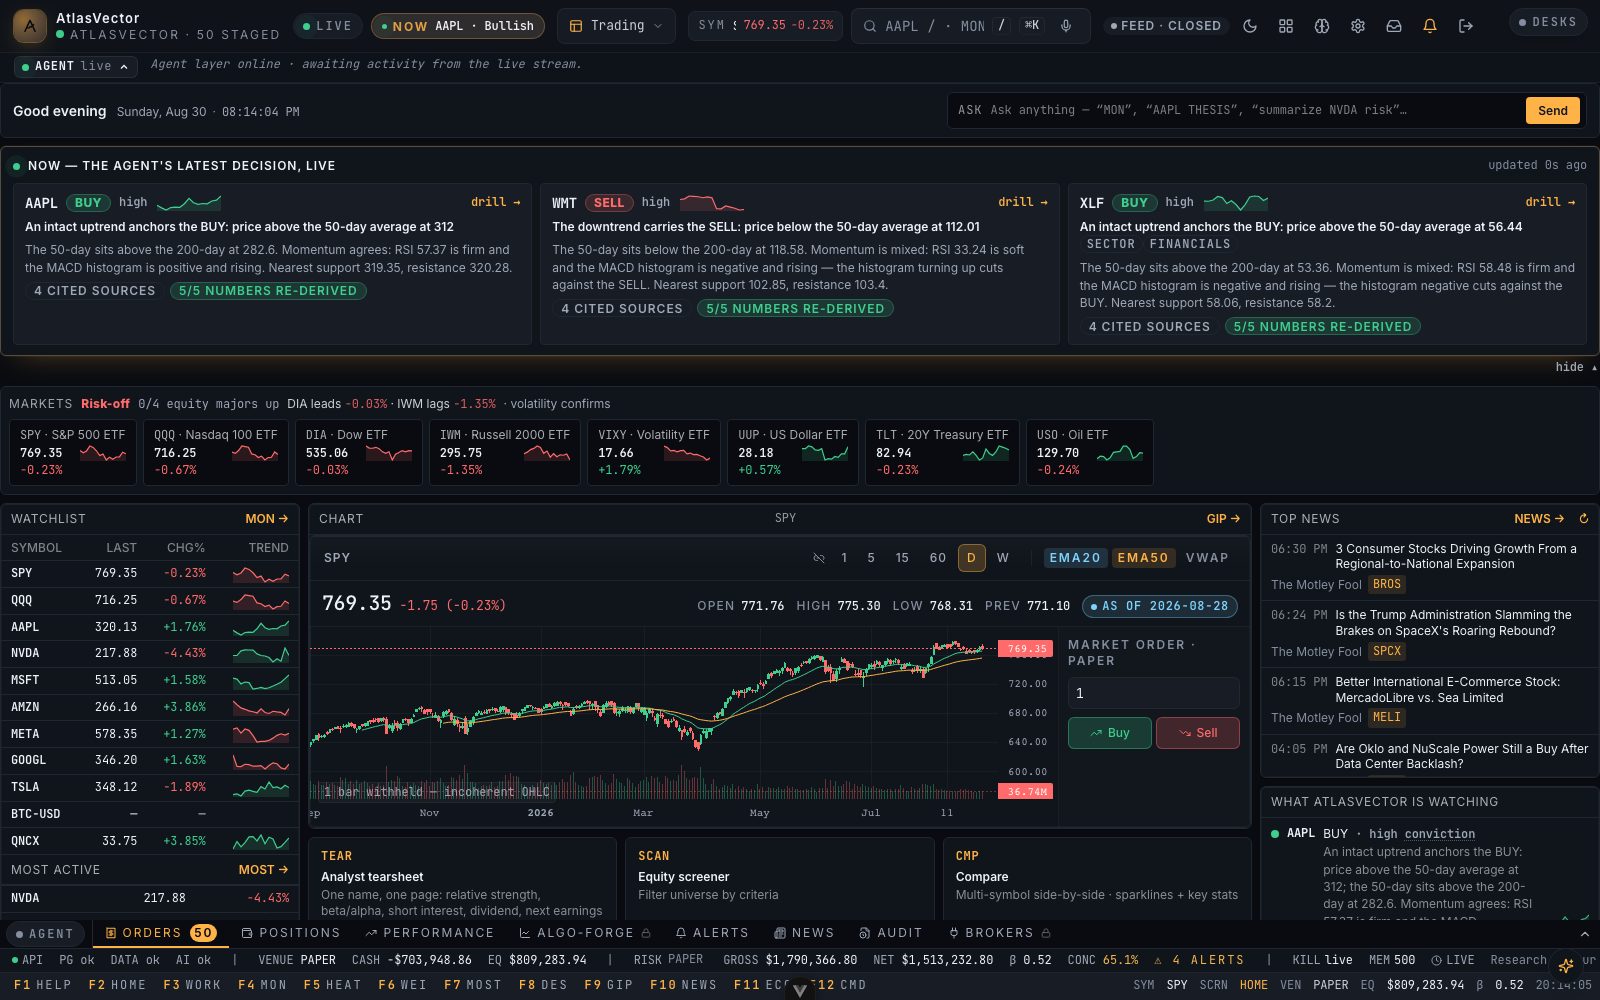Open the brain AI icon in header
This screenshot has width=1600, height=1000.
(x=1322, y=26)
